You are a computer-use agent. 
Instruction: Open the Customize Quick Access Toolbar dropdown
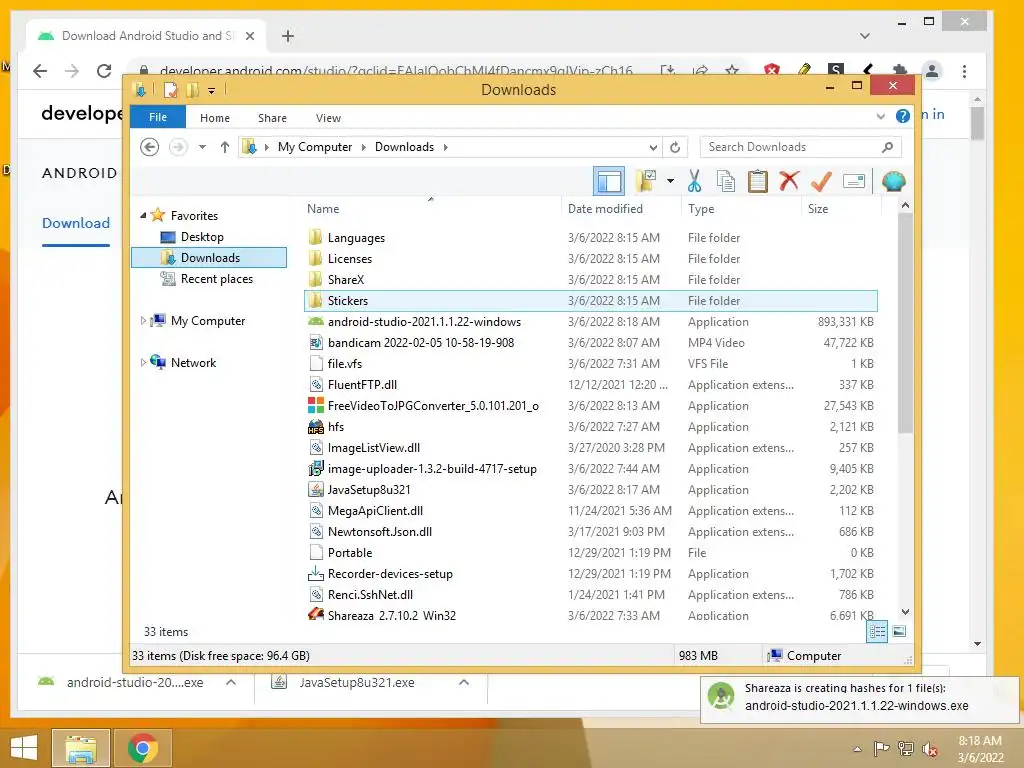click(211, 91)
